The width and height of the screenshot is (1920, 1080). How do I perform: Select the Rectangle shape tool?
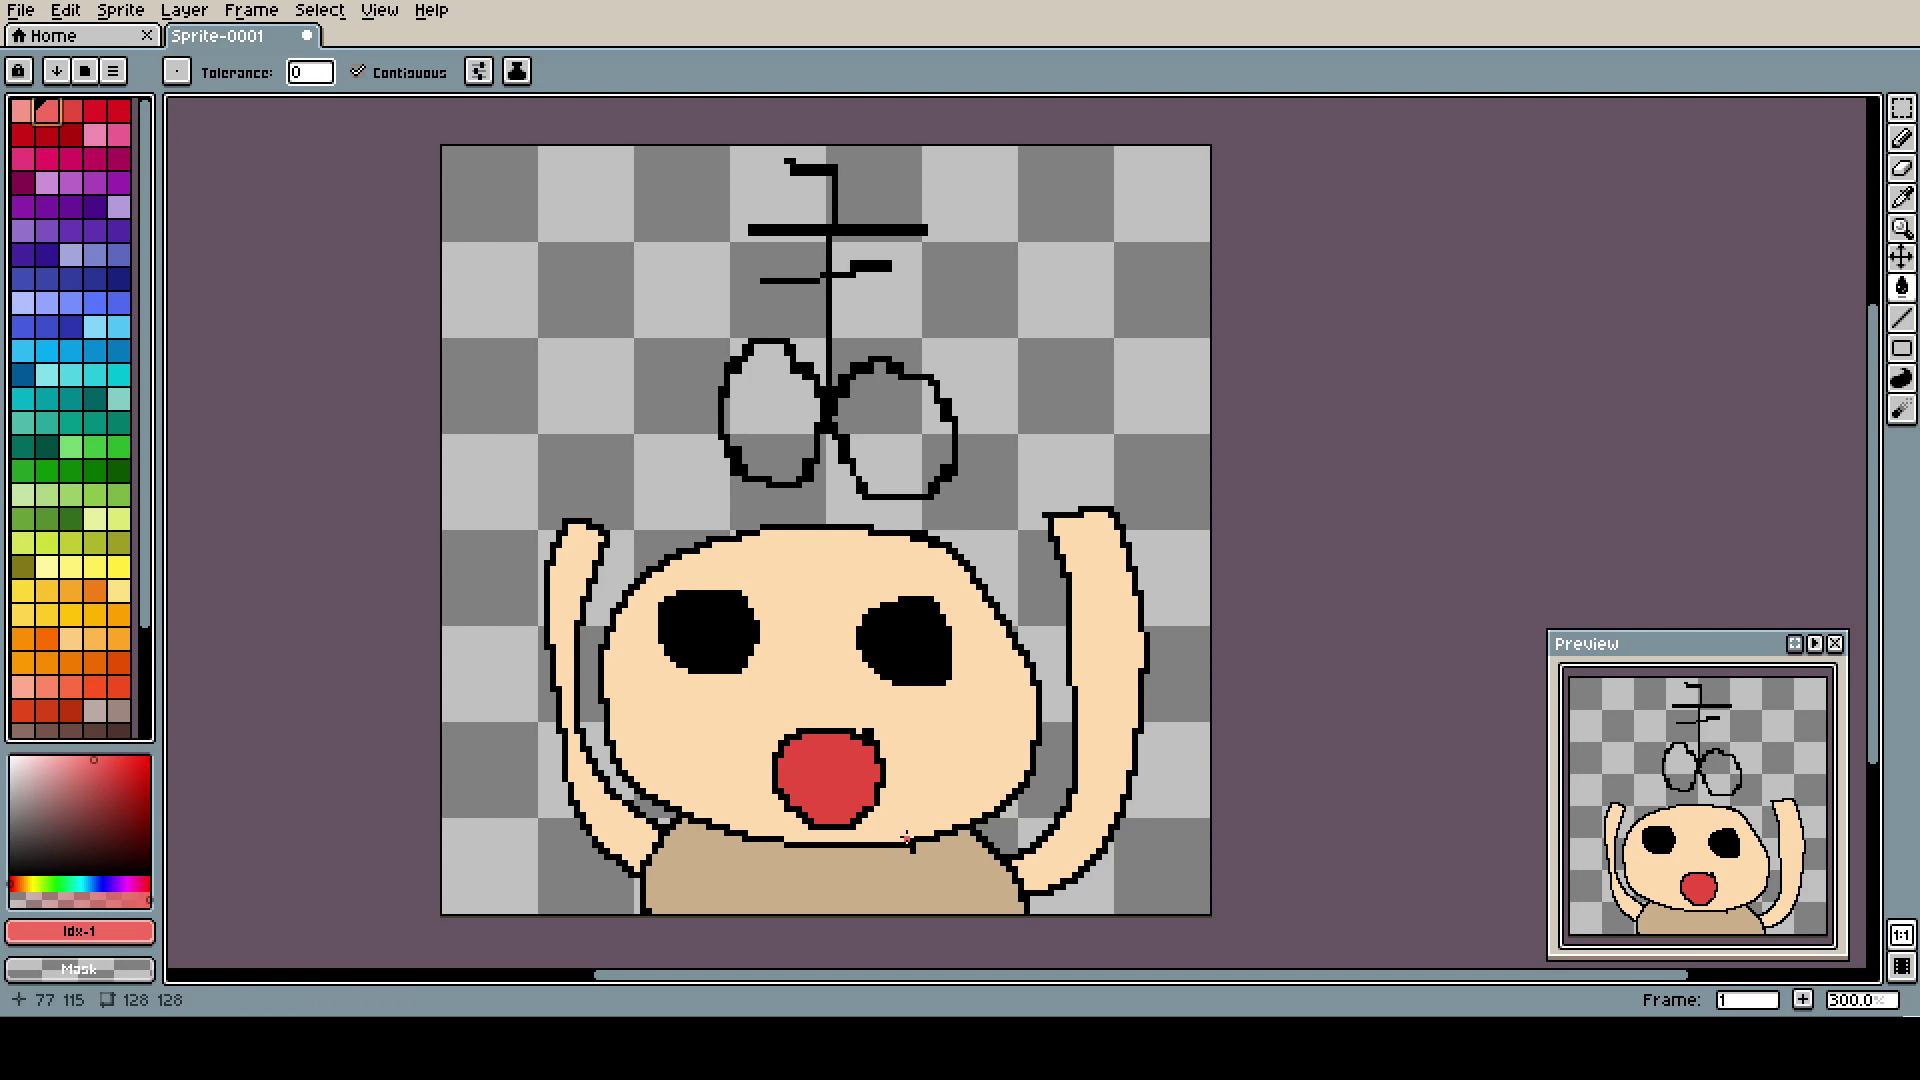tap(1901, 348)
